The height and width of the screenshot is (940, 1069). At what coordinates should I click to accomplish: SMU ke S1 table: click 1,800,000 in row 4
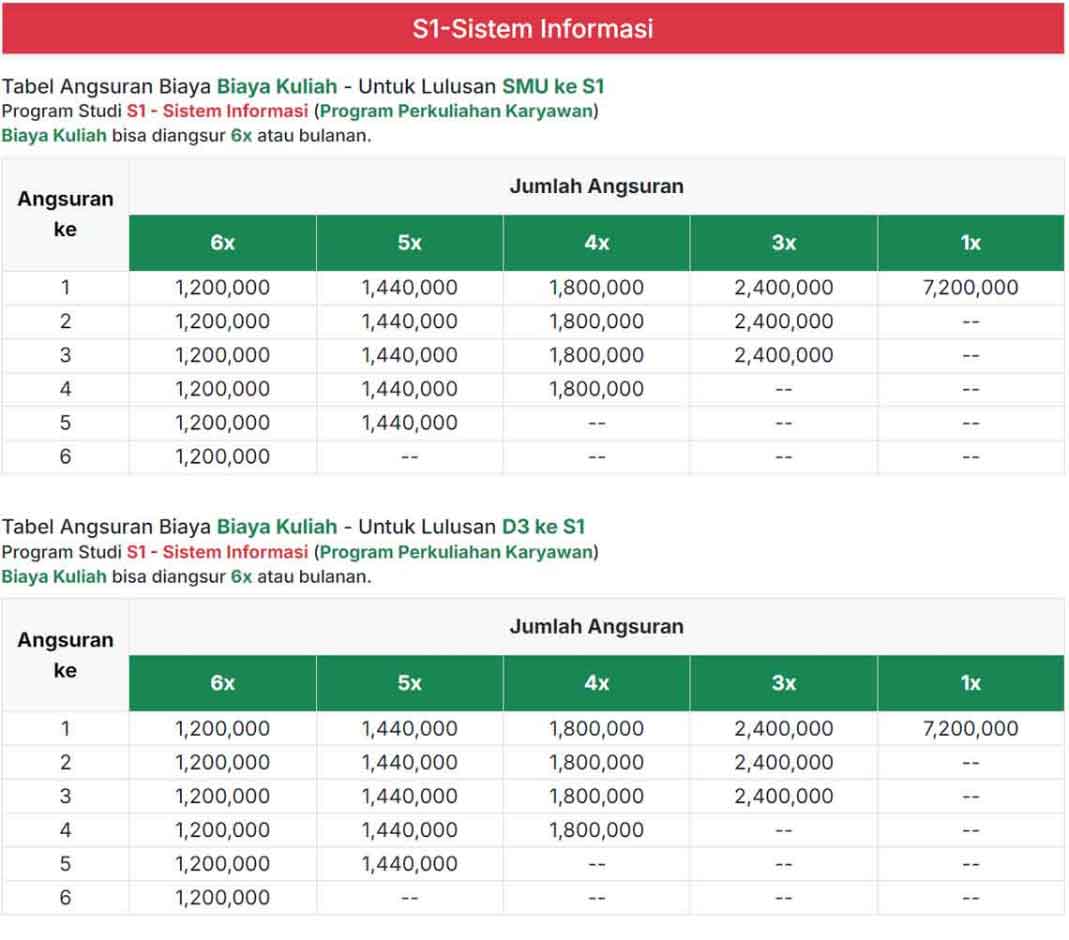point(597,389)
